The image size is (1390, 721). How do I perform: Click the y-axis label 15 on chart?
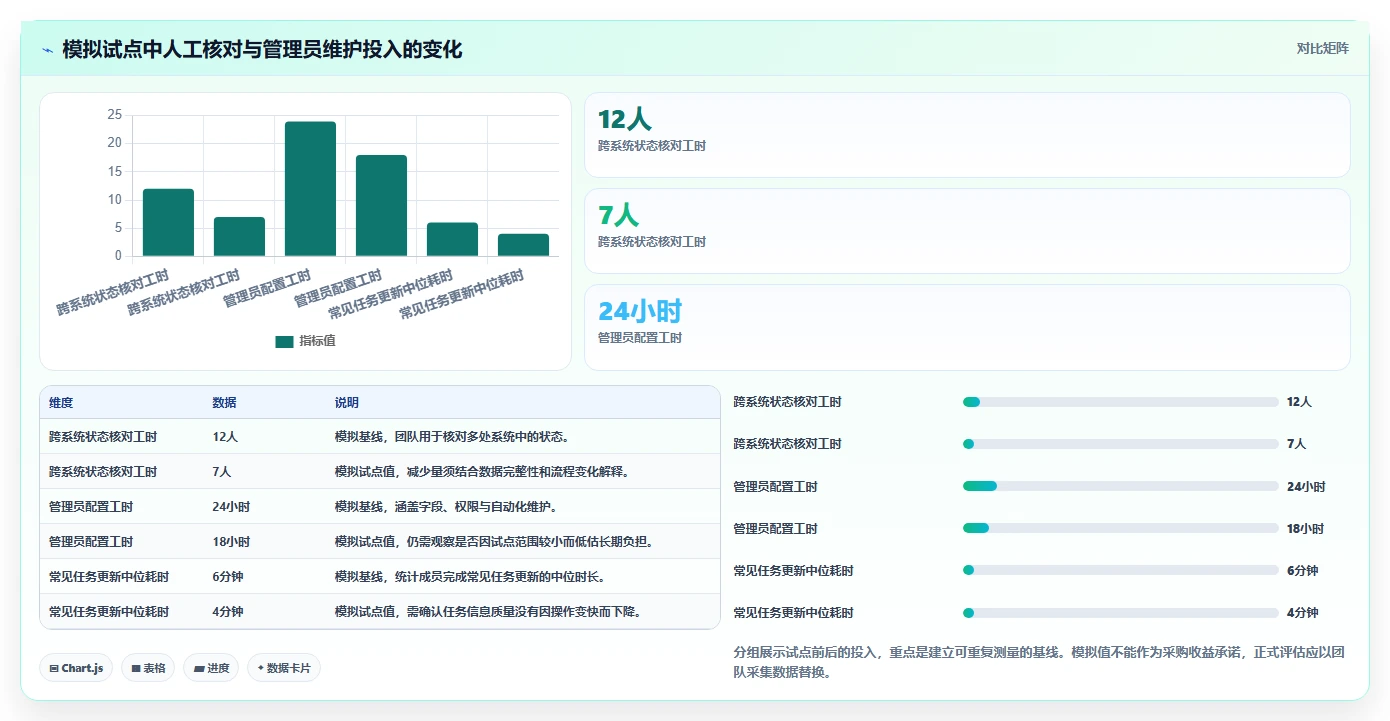tap(114, 172)
